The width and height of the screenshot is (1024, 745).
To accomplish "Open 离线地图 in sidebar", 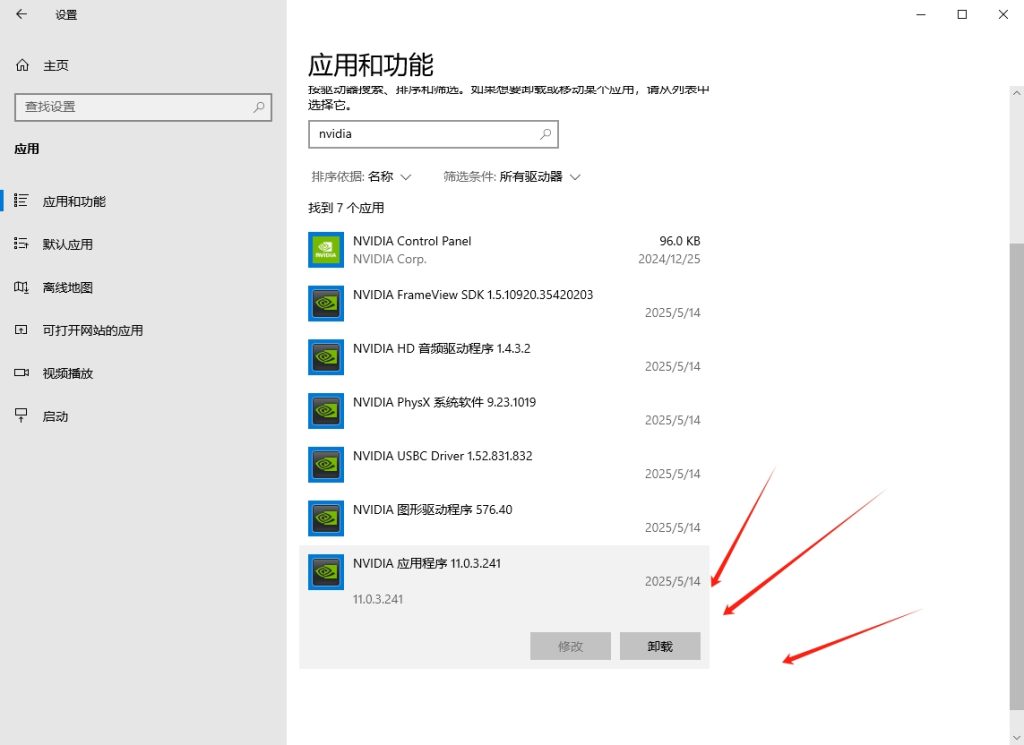I will (x=67, y=287).
